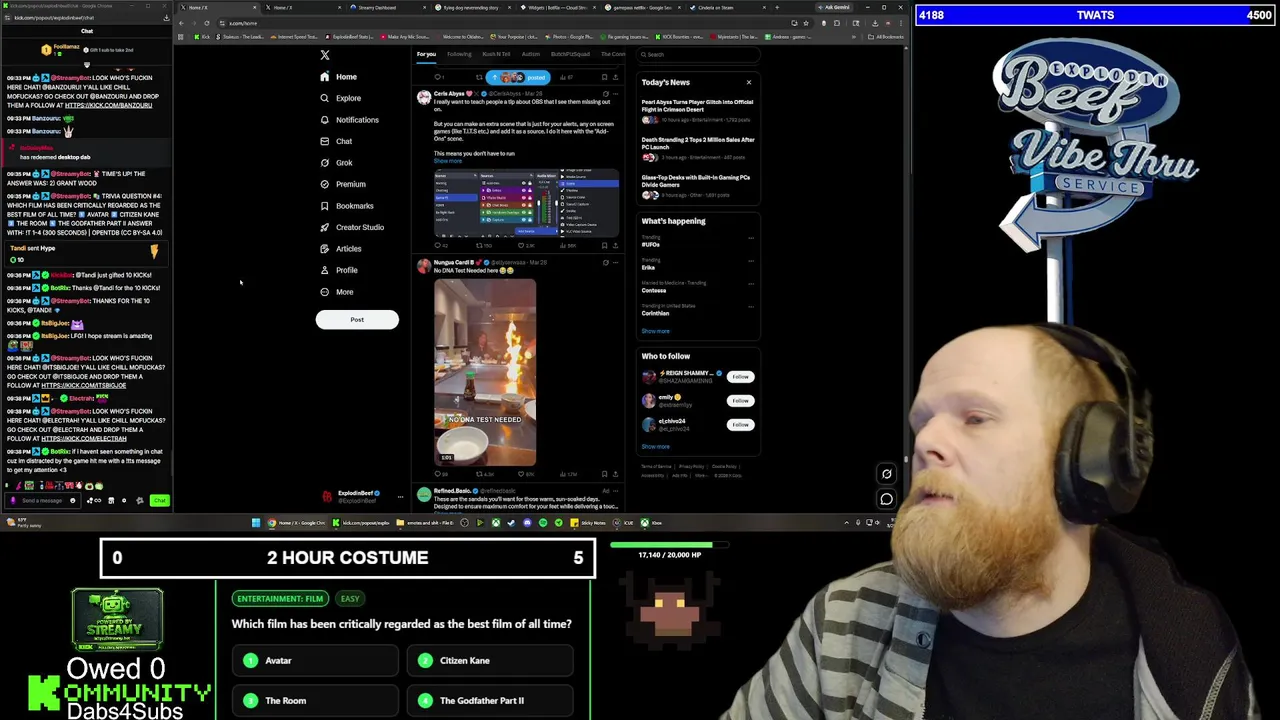Switch to the Following timeline tab
Viewport: 1280px width, 720px height.
tap(459, 54)
